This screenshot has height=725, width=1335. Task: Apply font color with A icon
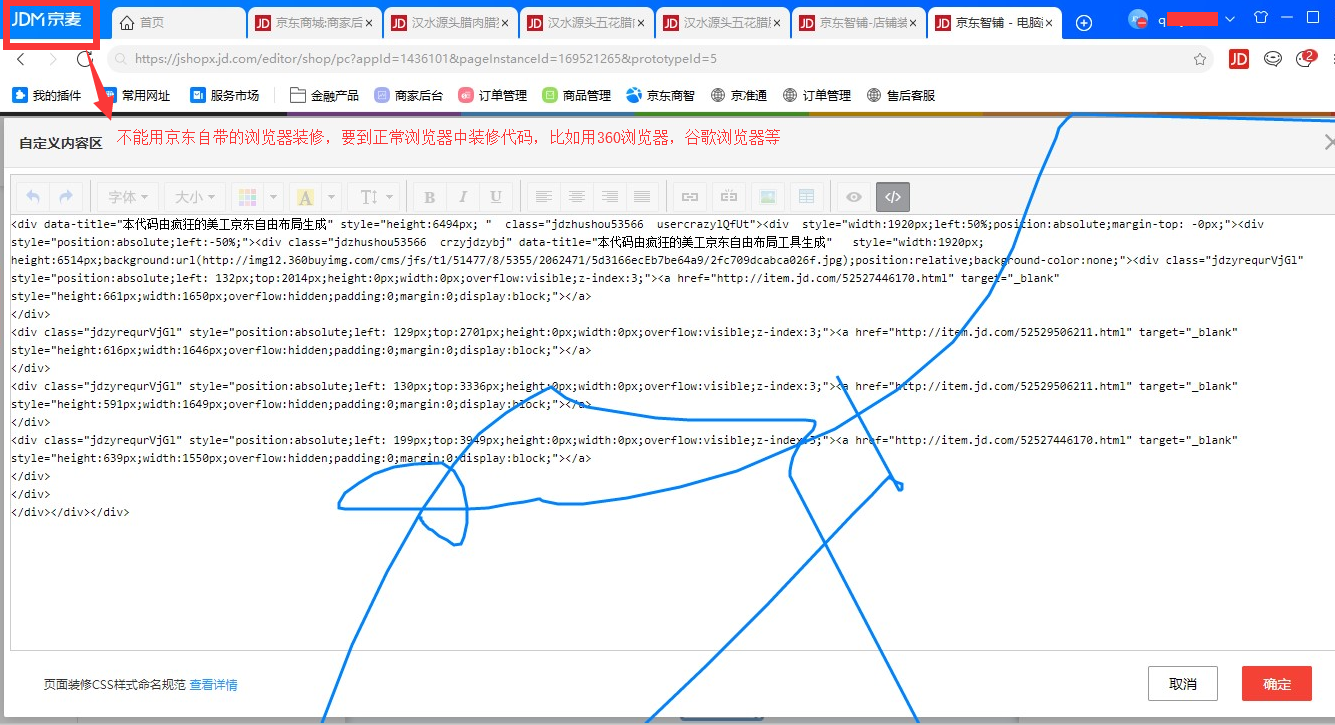(x=306, y=197)
